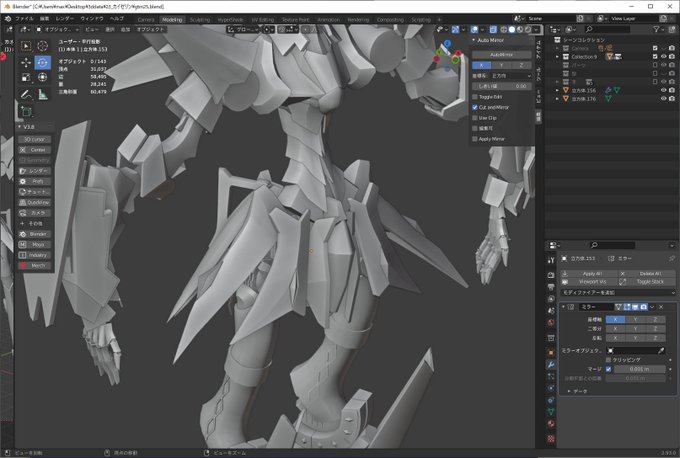Viewport: 680px width, 458px height.
Task: Select the Rotate tool in the viewport toolbar
Action: (44, 62)
